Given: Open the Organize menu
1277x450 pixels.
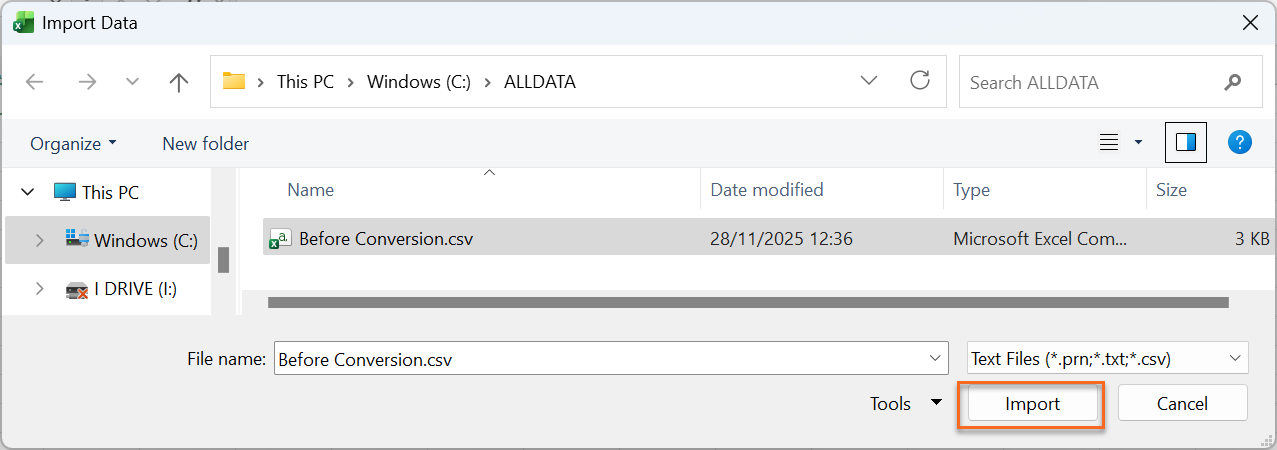Looking at the screenshot, I should (73, 144).
